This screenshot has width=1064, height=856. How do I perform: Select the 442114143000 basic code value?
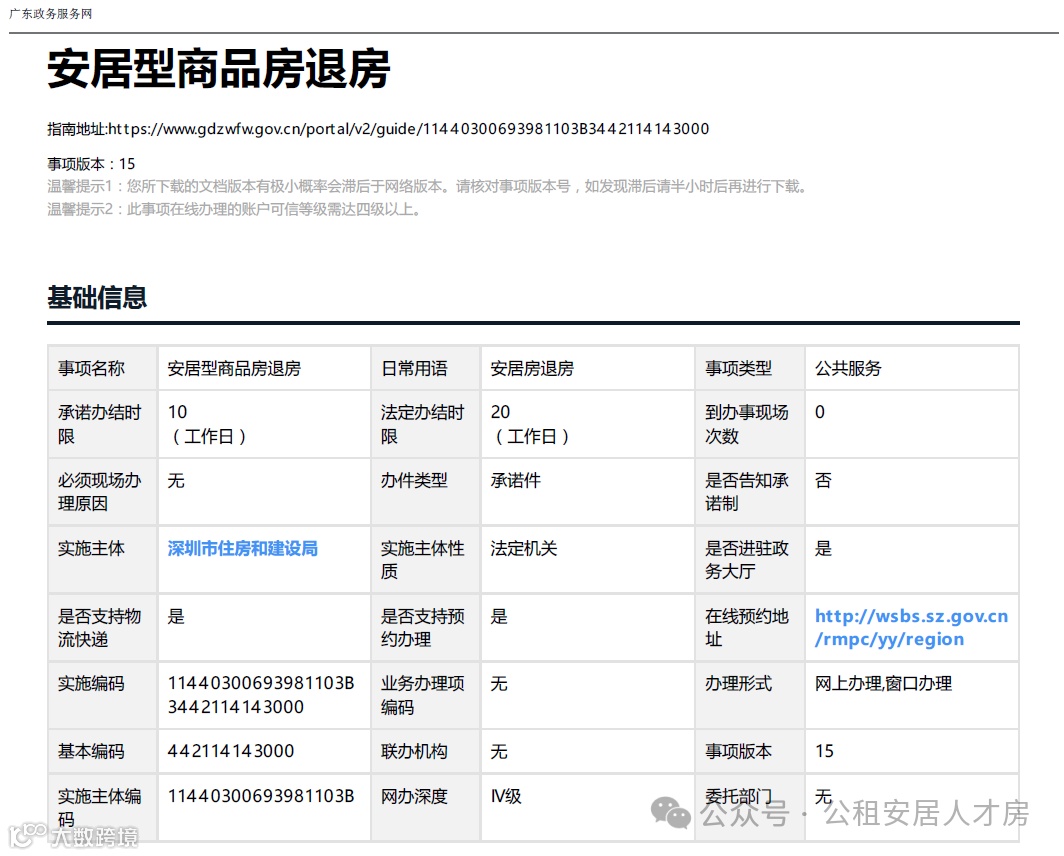[231, 751]
